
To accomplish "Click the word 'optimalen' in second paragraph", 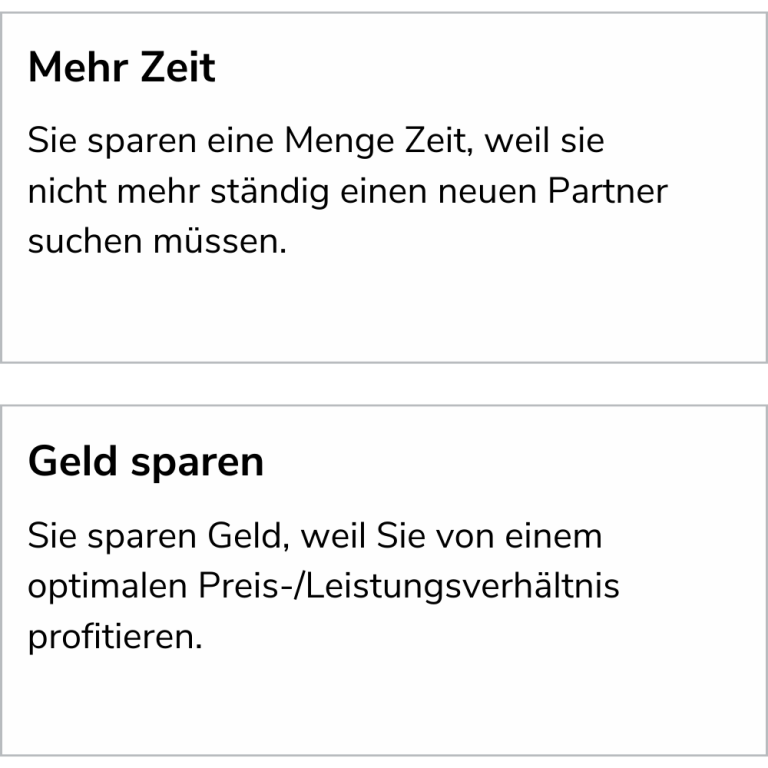I will click(107, 587).
